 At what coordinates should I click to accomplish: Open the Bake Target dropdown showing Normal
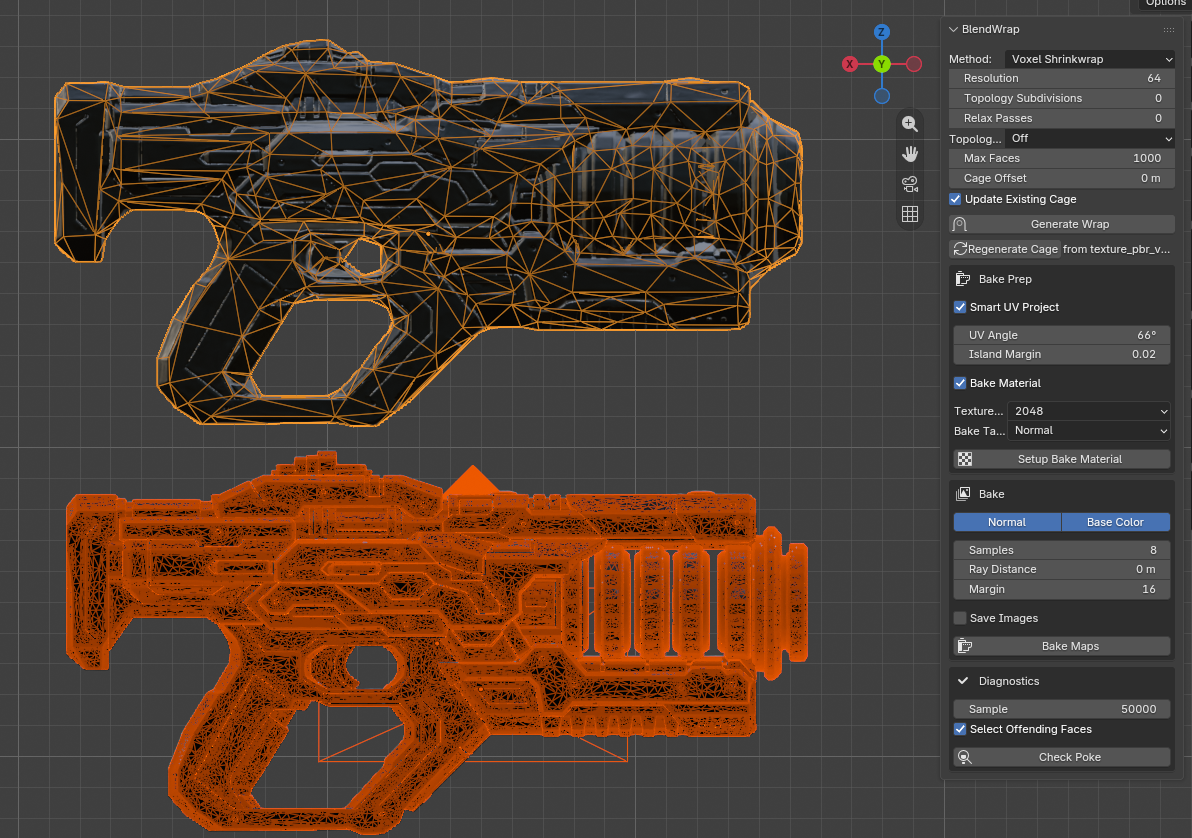[1089, 430]
